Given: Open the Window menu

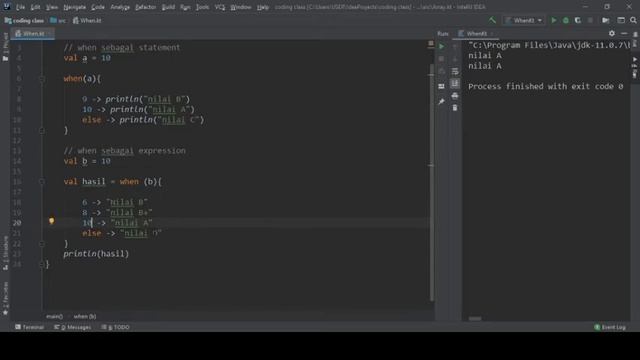Looking at the screenshot, I should click(241, 7).
